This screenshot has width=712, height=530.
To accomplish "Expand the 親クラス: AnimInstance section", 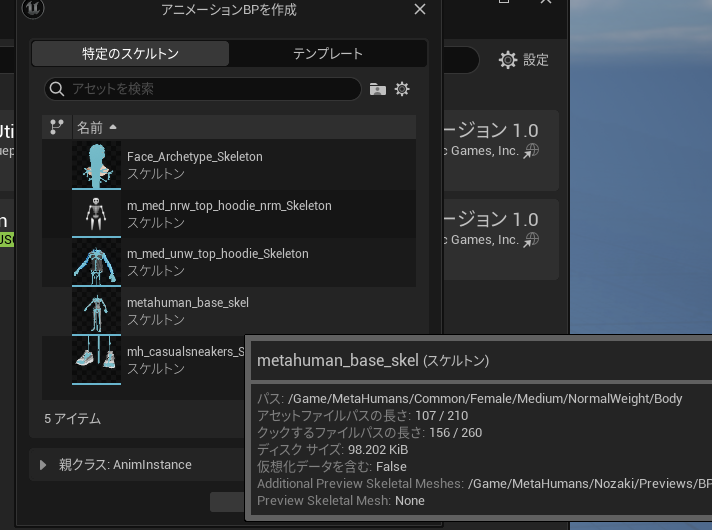I will pos(43,465).
